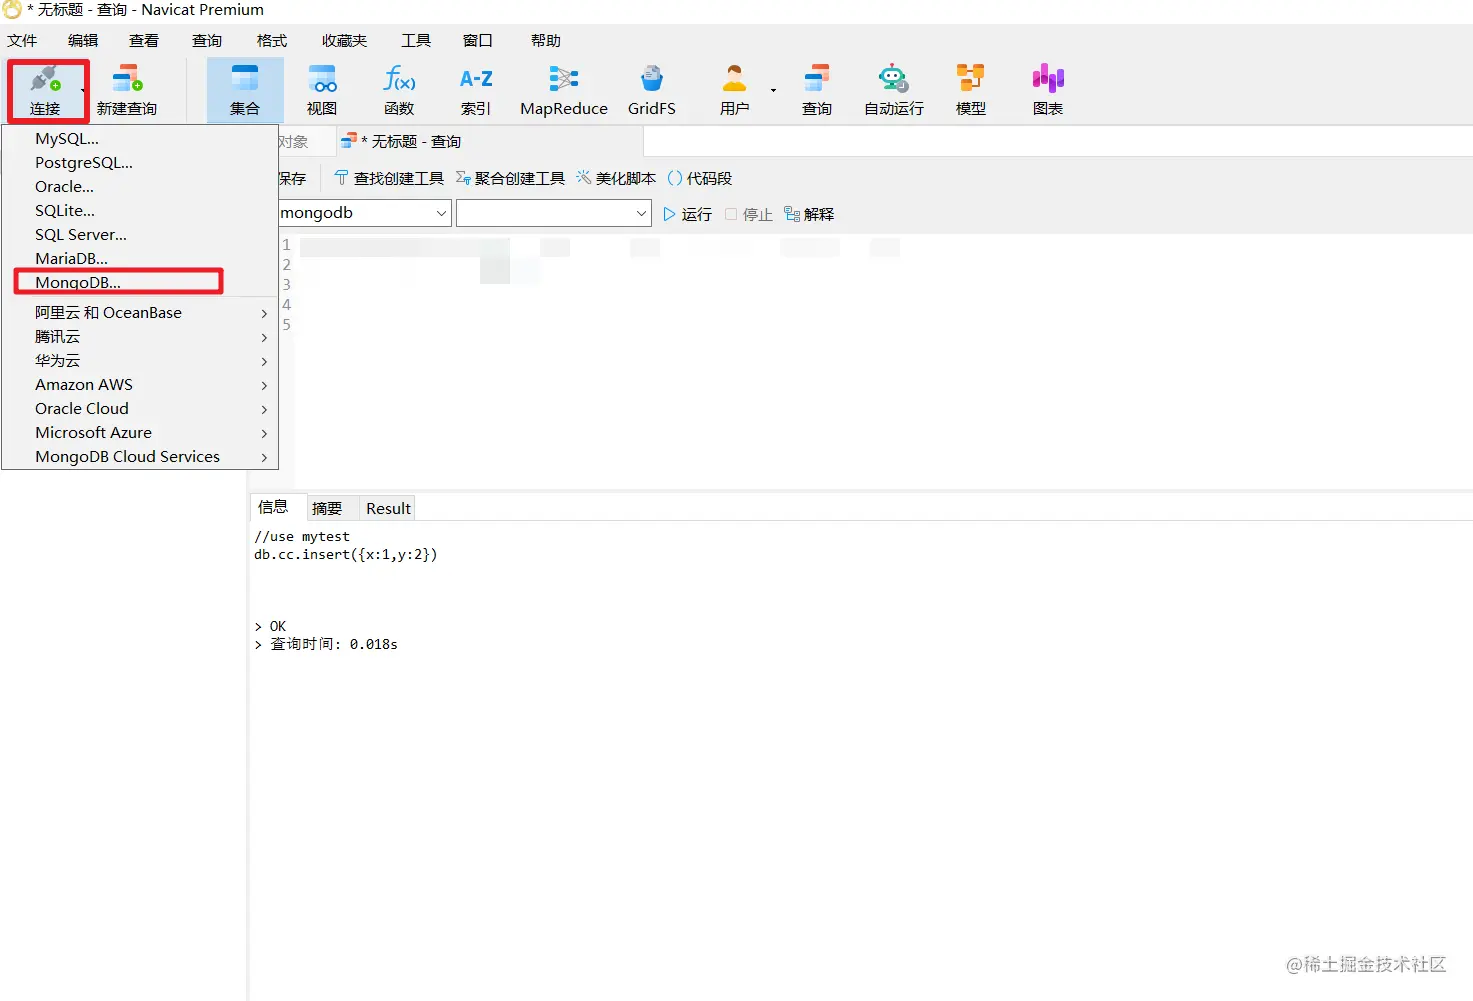Open the 图表 charts toolbar icon
This screenshot has height=1001, width=1473.
pos(1048,90)
